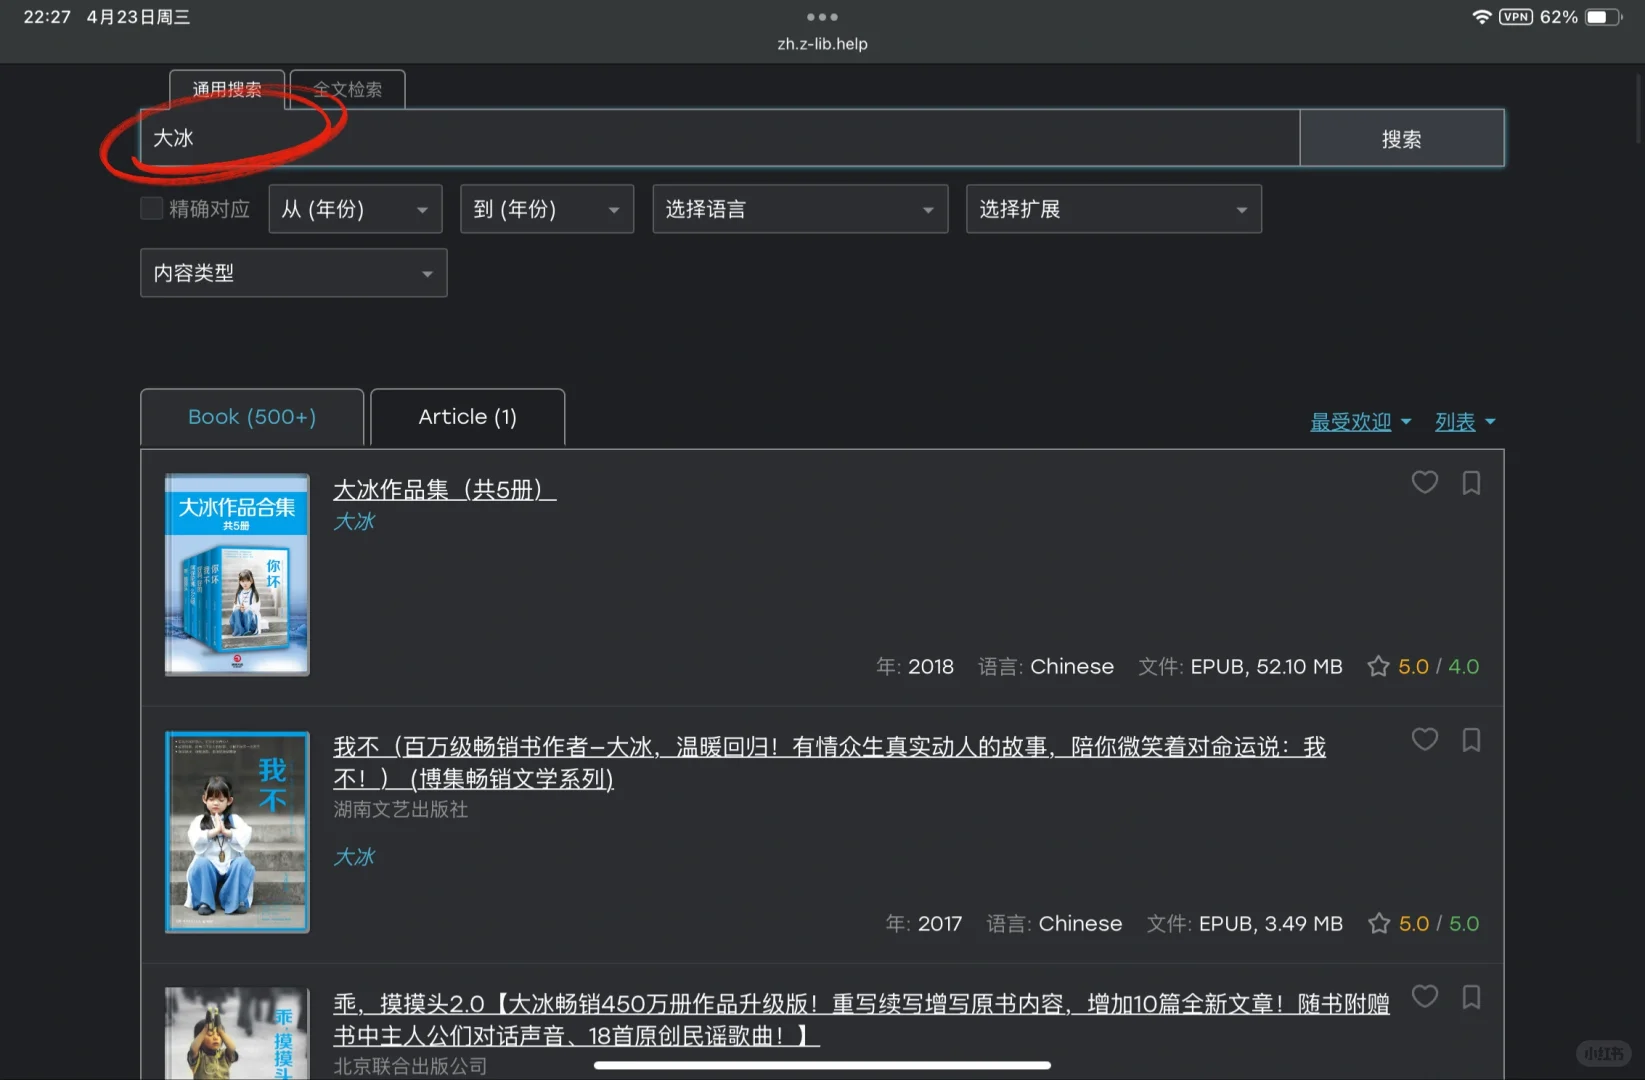The width and height of the screenshot is (1645, 1080).
Task: Bookmark the 大冰作品集 (共5册) entry
Action: click(1471, 483)
